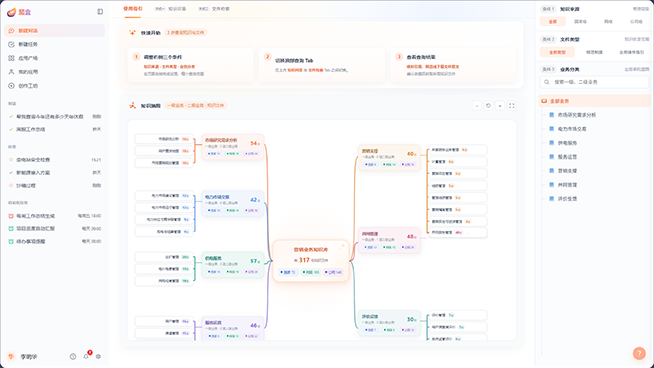Image resolution: width=654 pixels, height=368 pixels.
Task: Open automation 项目进度自动汇报
Action: pos(55,229)
